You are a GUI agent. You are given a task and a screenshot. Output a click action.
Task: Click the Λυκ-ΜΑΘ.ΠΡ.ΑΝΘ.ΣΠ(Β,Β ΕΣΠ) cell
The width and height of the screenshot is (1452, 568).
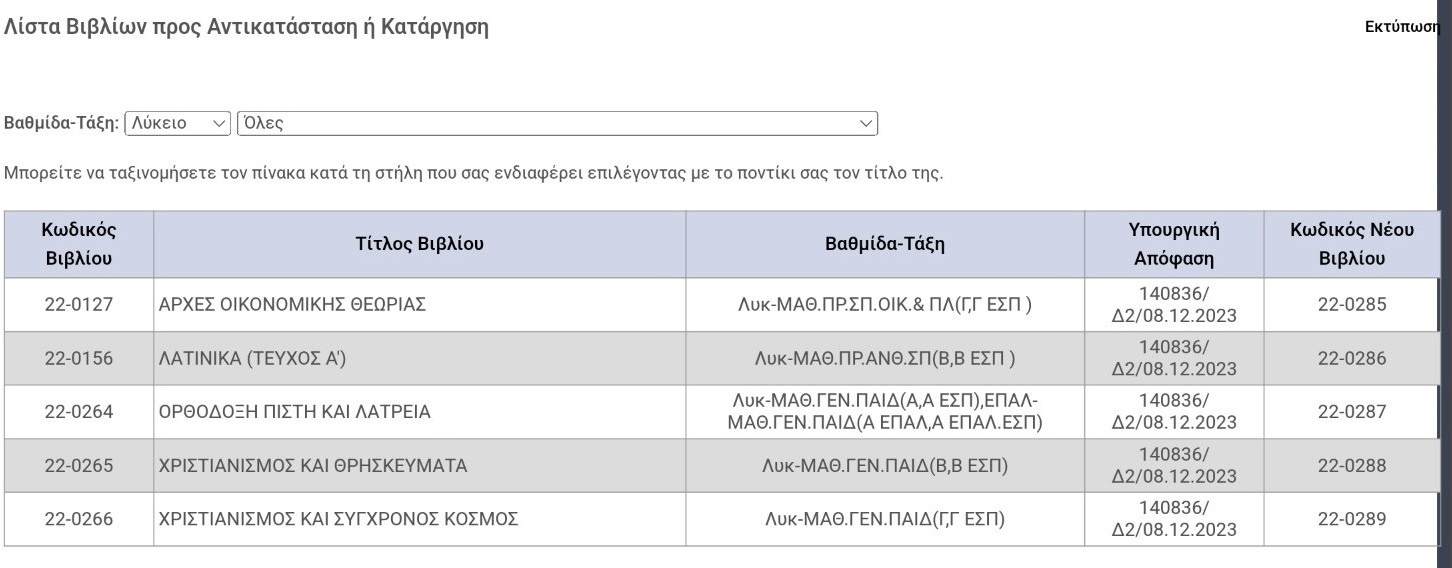click(884, 358)
